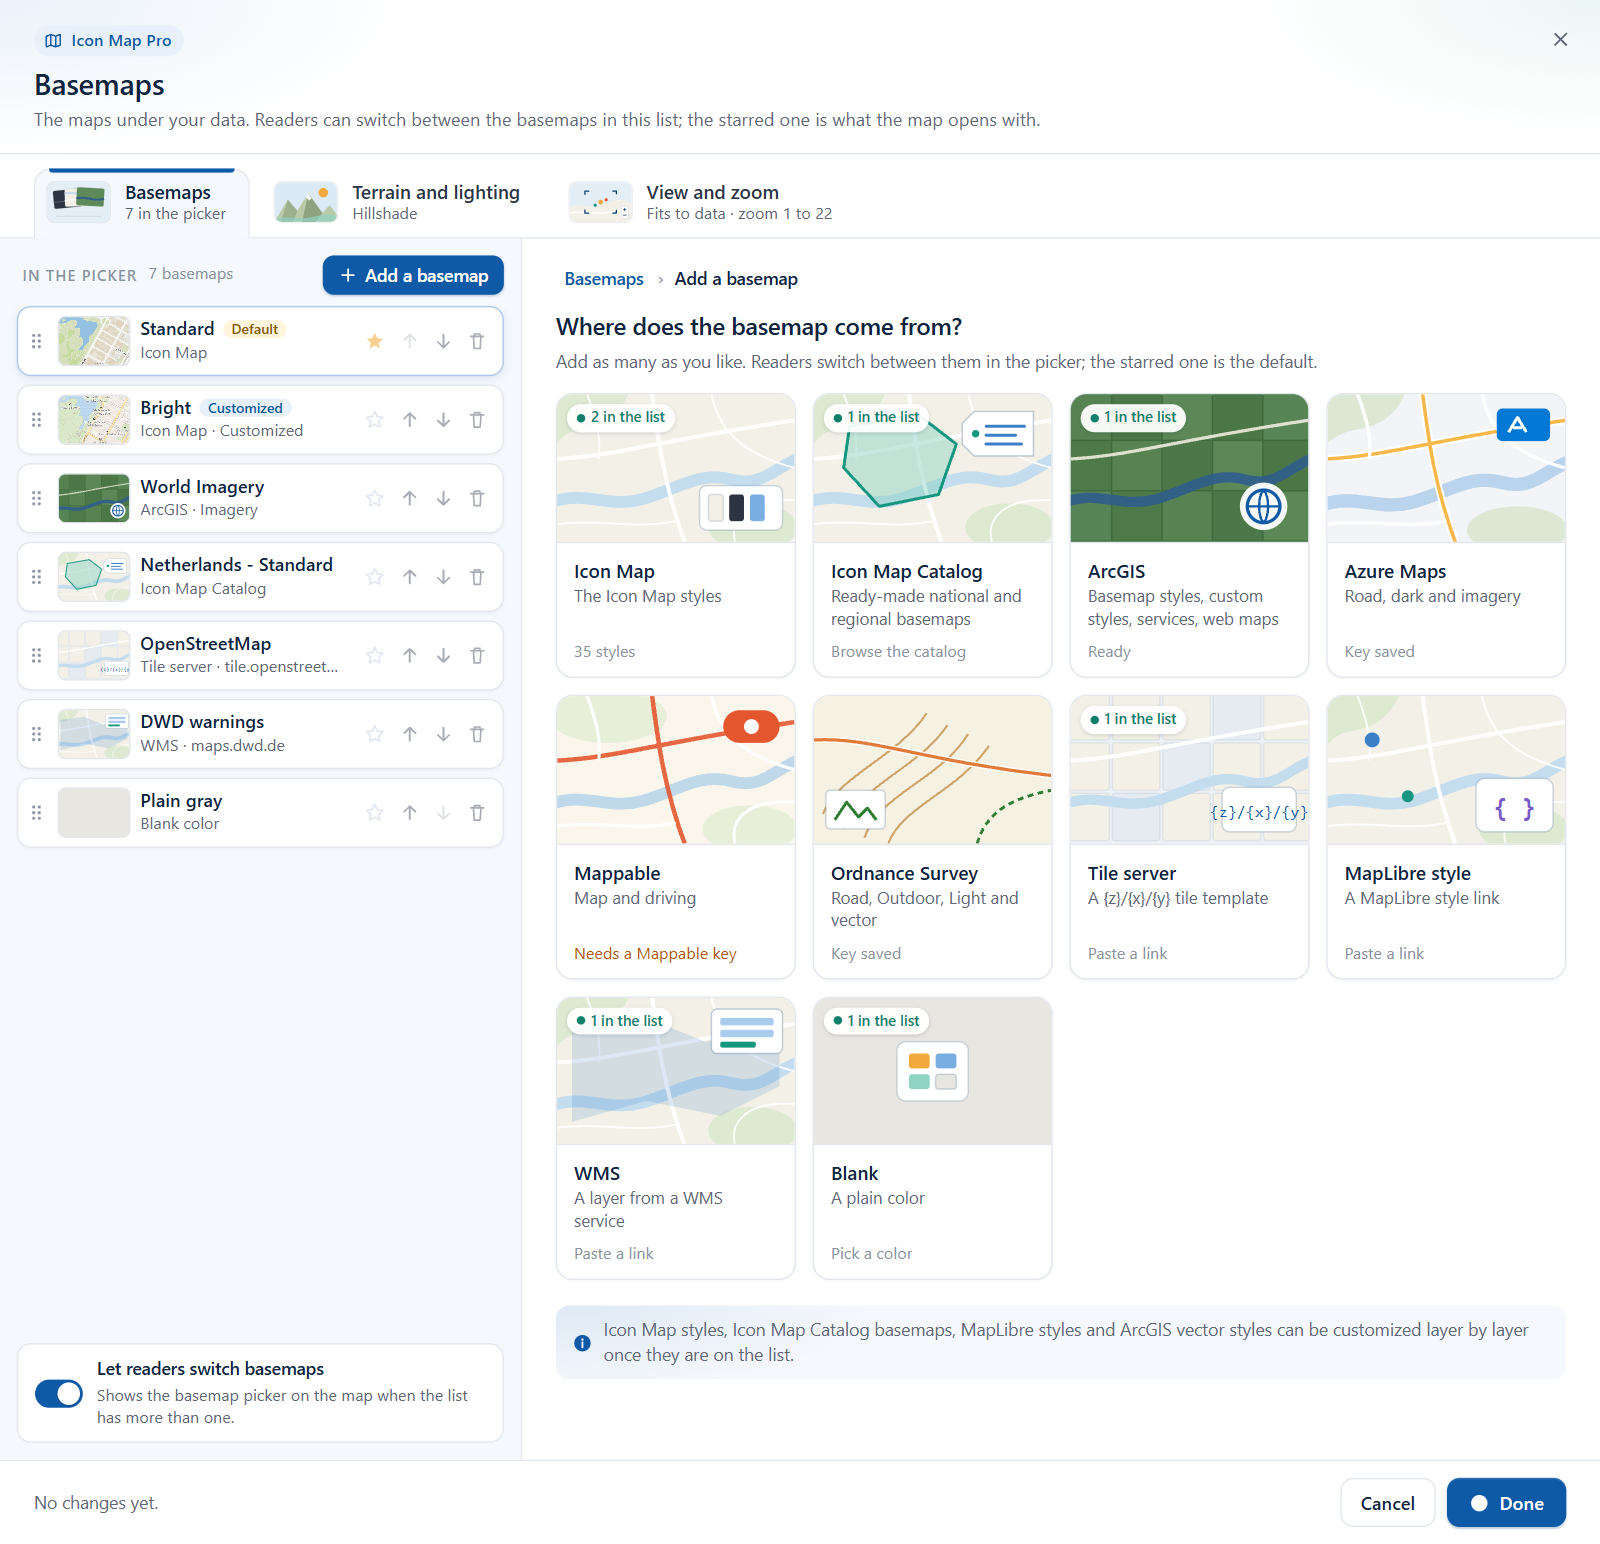Click the info icon in the note
1600x1544 pixels.
(582, 1343)
